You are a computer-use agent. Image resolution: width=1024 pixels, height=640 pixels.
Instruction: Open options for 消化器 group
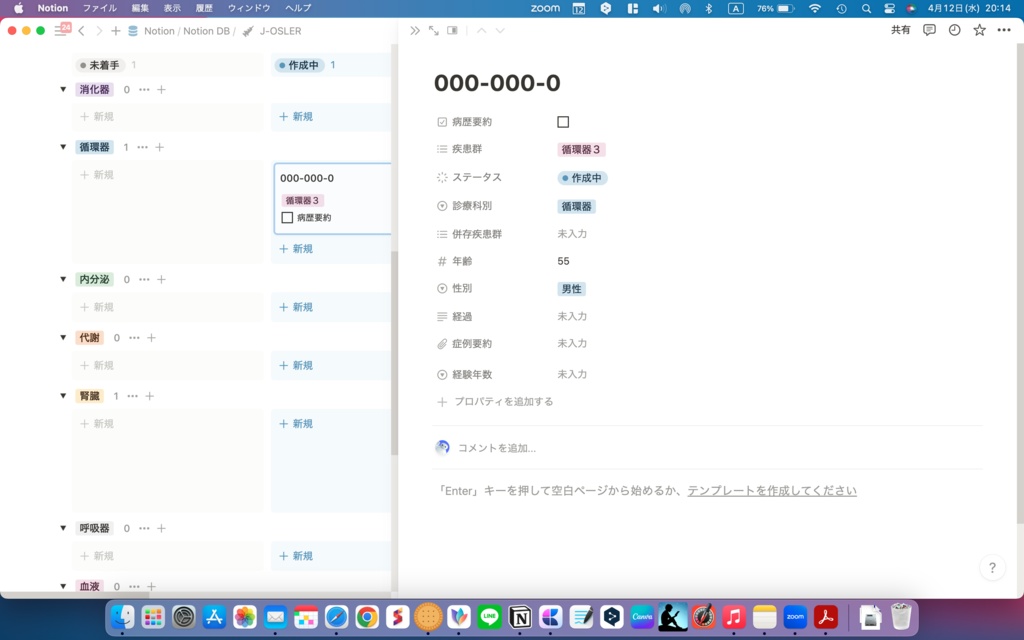point(144,89)
